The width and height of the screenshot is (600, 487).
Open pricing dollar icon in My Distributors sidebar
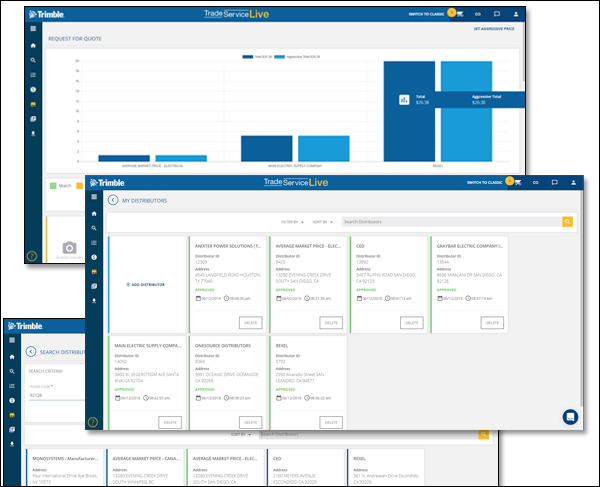94,257
